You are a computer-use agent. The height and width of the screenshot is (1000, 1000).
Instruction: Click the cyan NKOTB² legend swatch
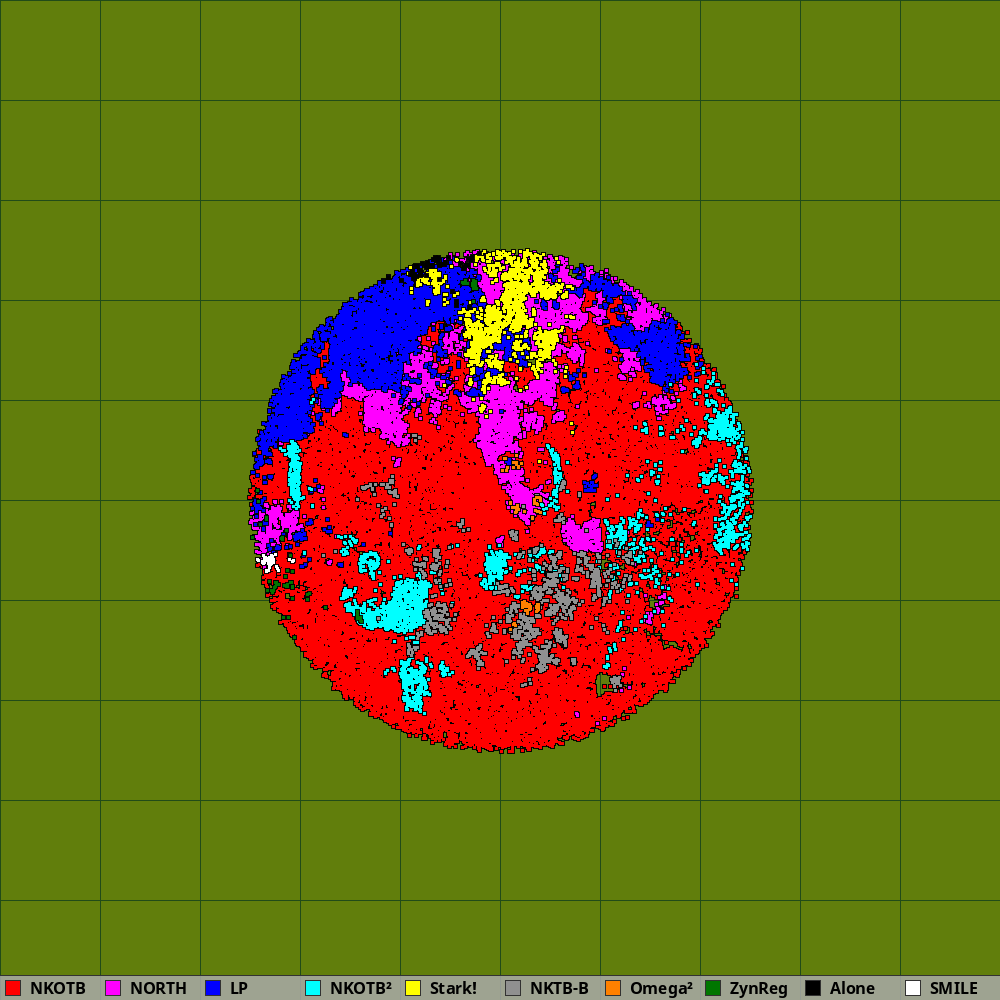click(313, 988)
